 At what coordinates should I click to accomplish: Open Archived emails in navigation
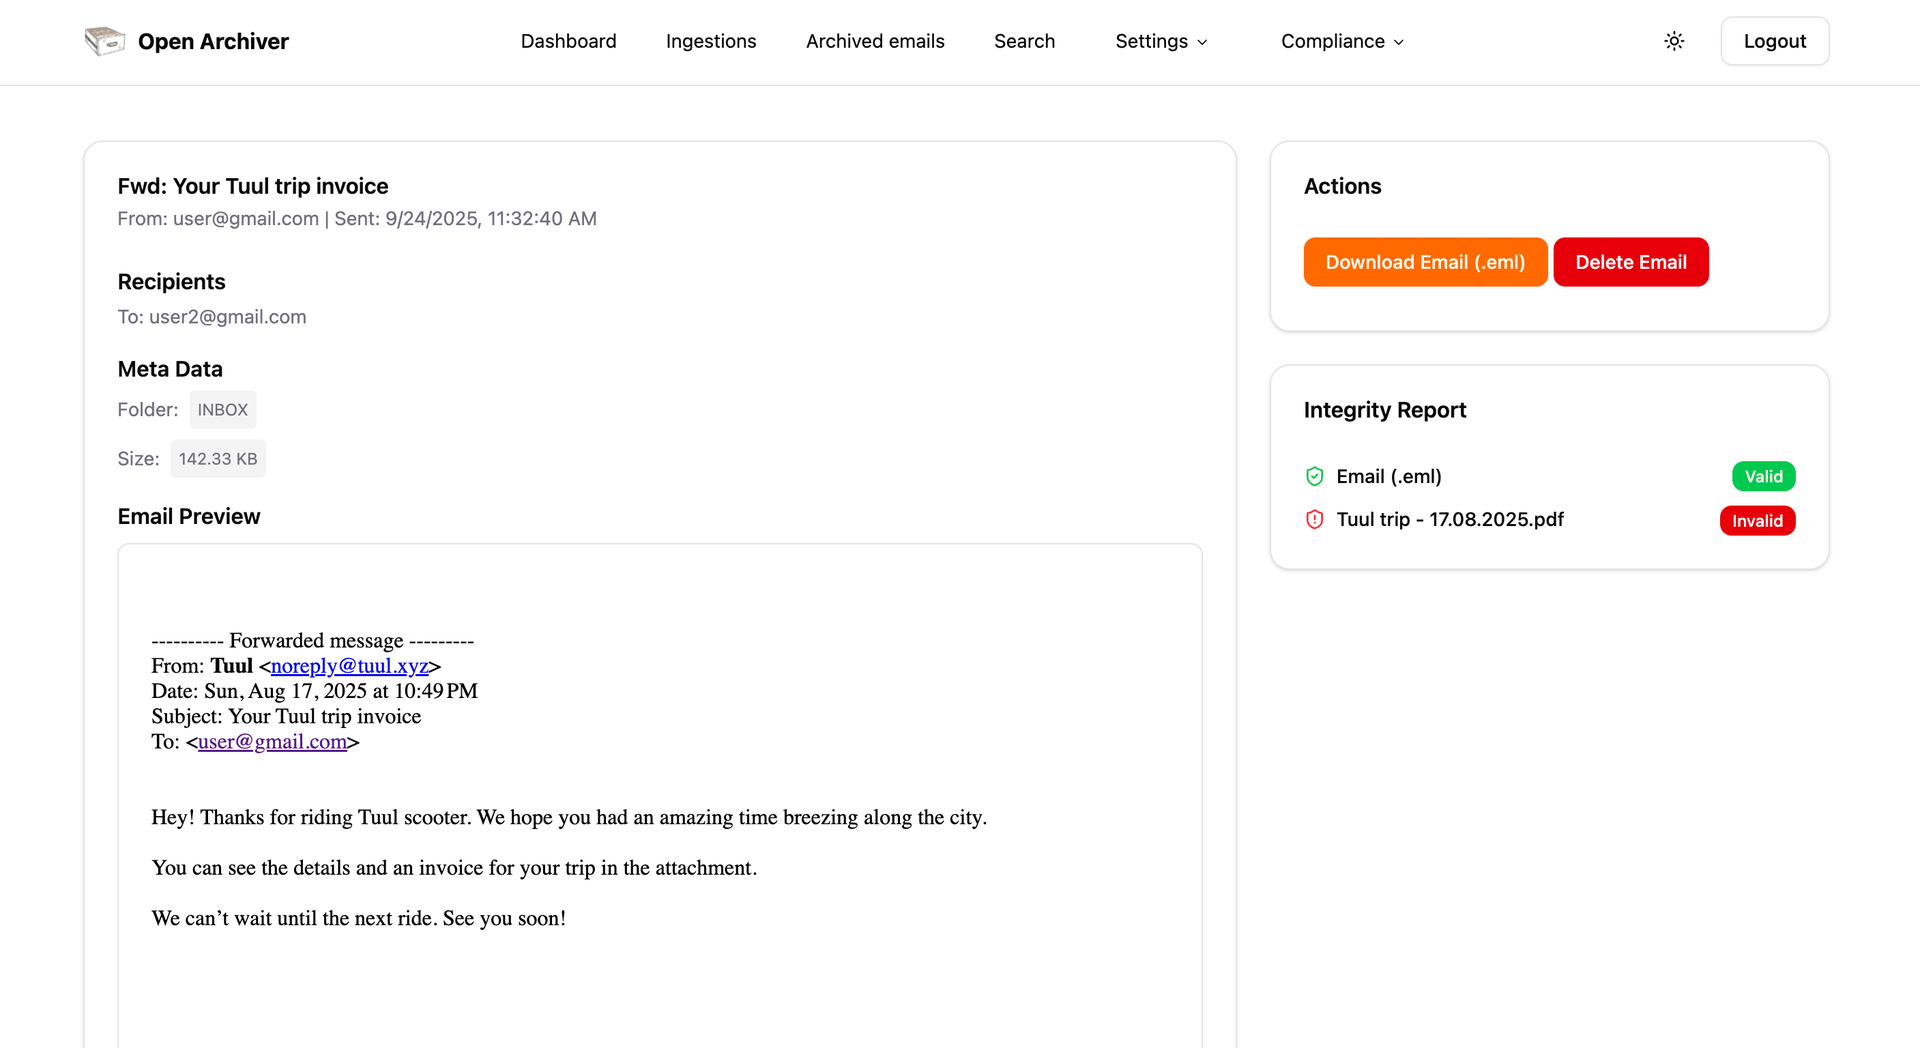tap(875, 41)
